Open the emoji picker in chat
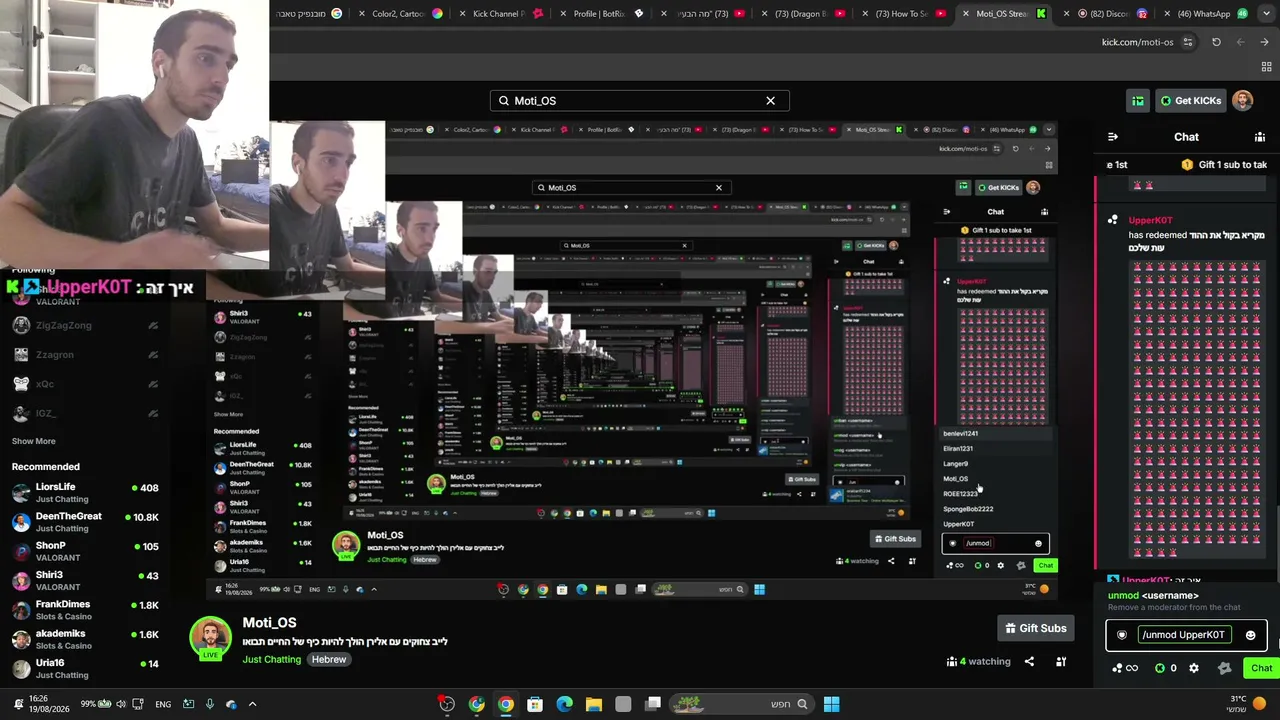Screen dimensions: 1280x720 [x=1250, y=635]
